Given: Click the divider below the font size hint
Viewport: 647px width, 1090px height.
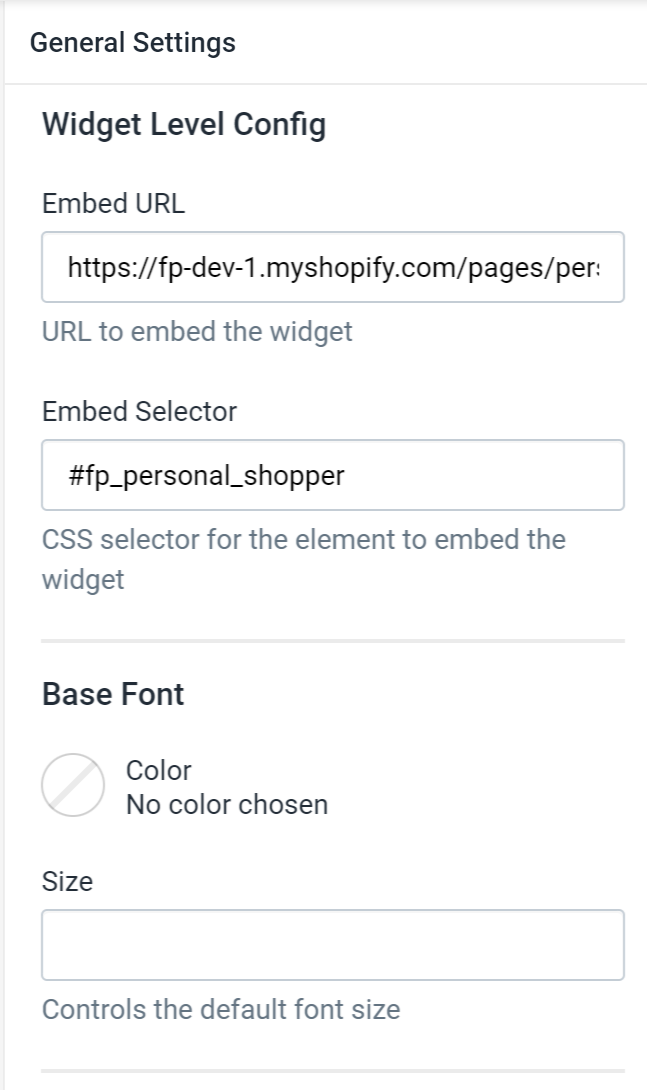Looking at the screenshot, I should (x=333, y=1071).
